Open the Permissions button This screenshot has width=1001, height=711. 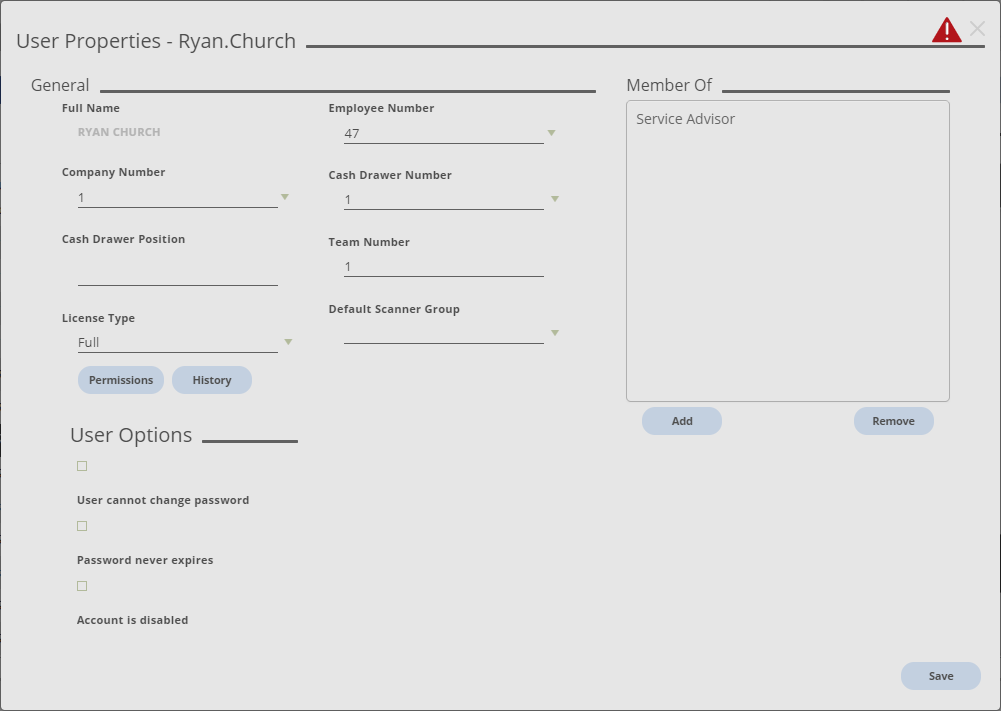click(x=121, y=380)
